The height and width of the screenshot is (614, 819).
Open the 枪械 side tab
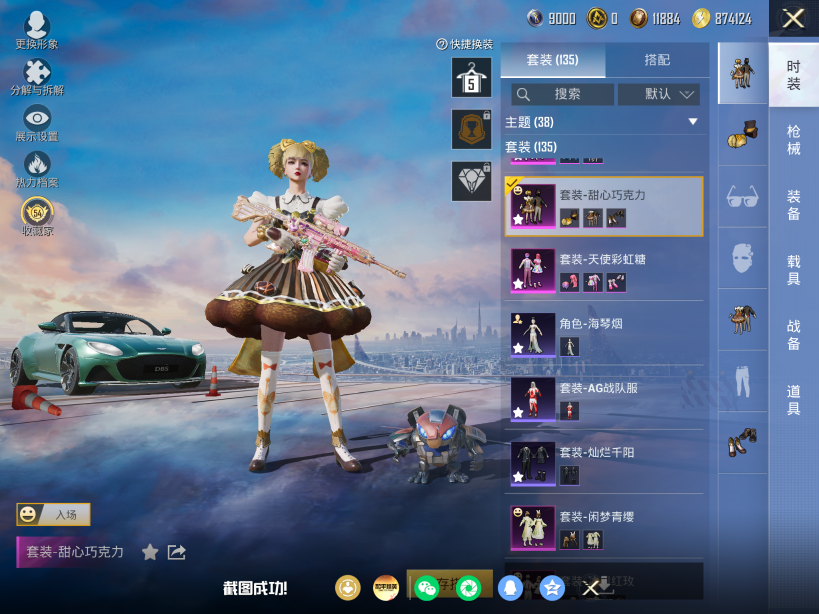point(793,140)
